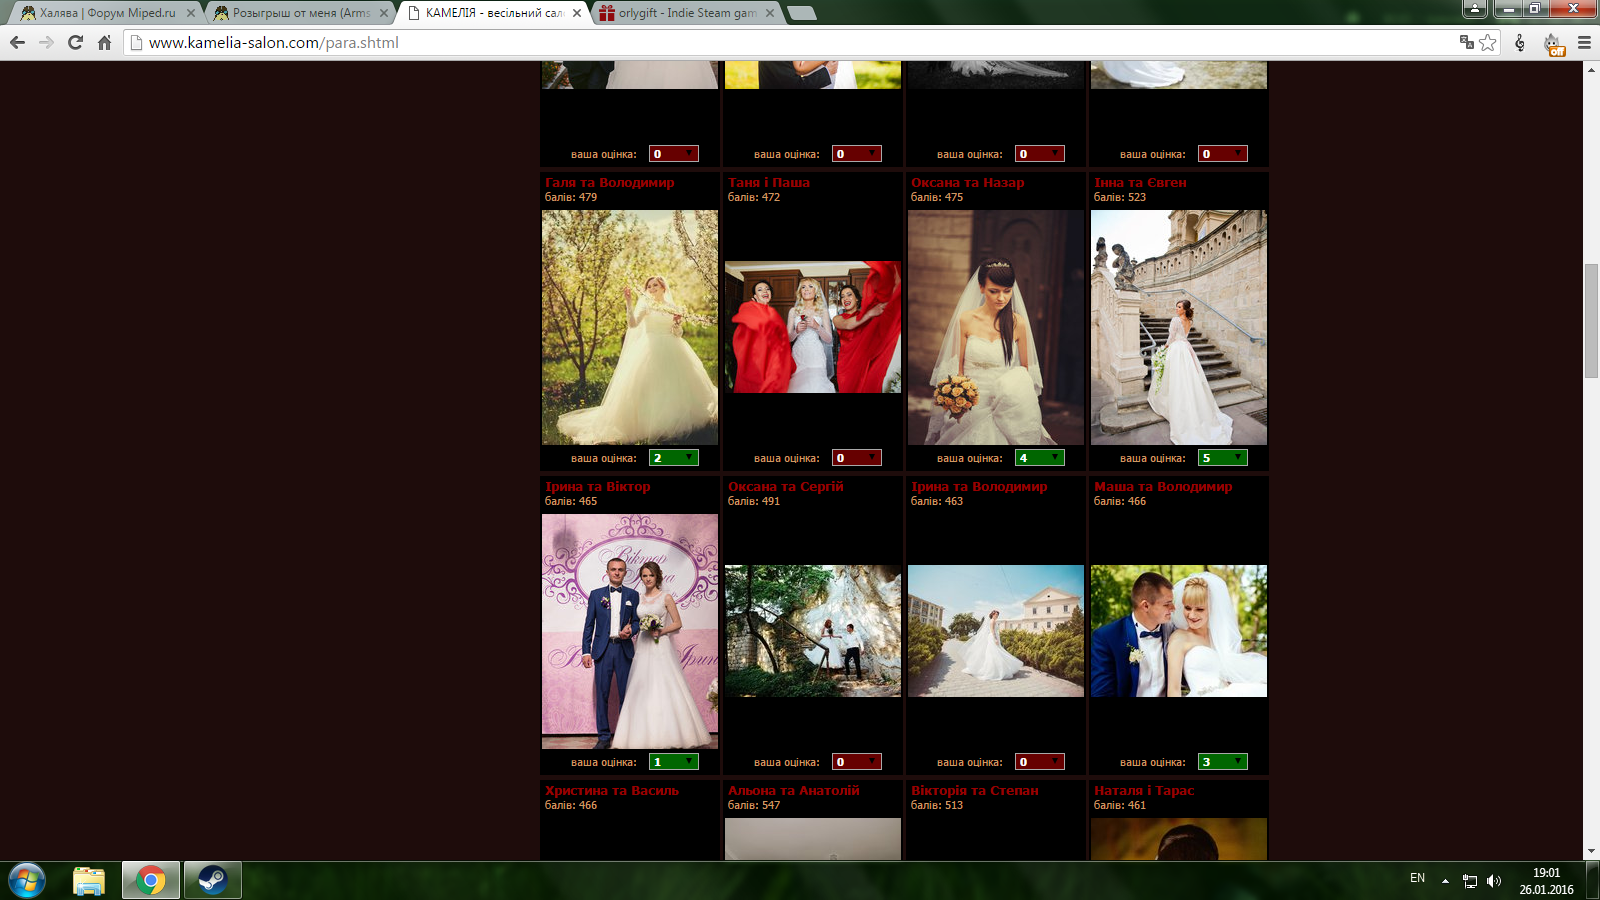1600x900 pixels.
Task: View the Ірина та Віктор couple photo
Action: coord(630,631)
